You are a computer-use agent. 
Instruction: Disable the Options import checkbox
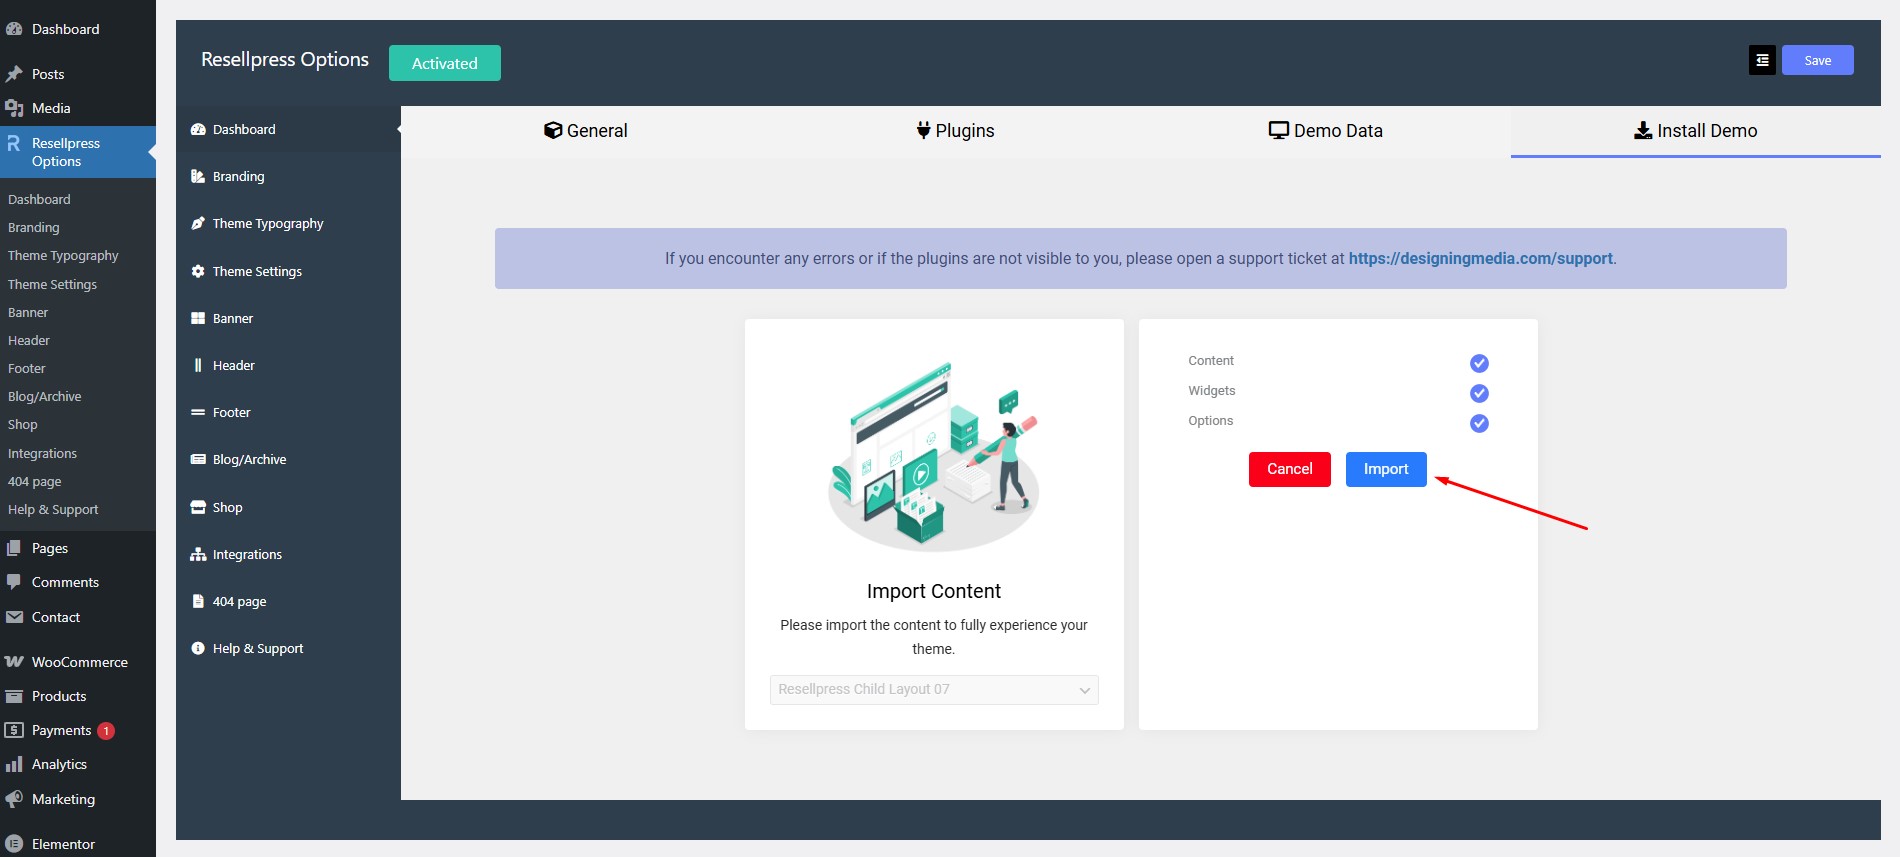click(1479, 423)
